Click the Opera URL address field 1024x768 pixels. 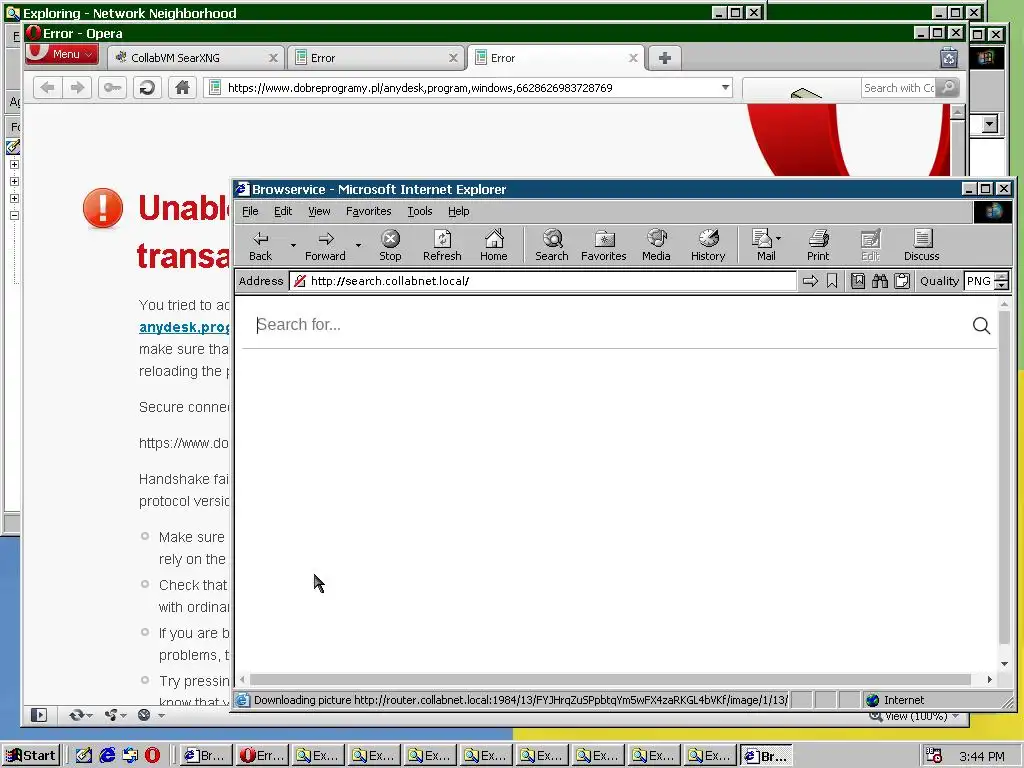[x=468, y=88]
